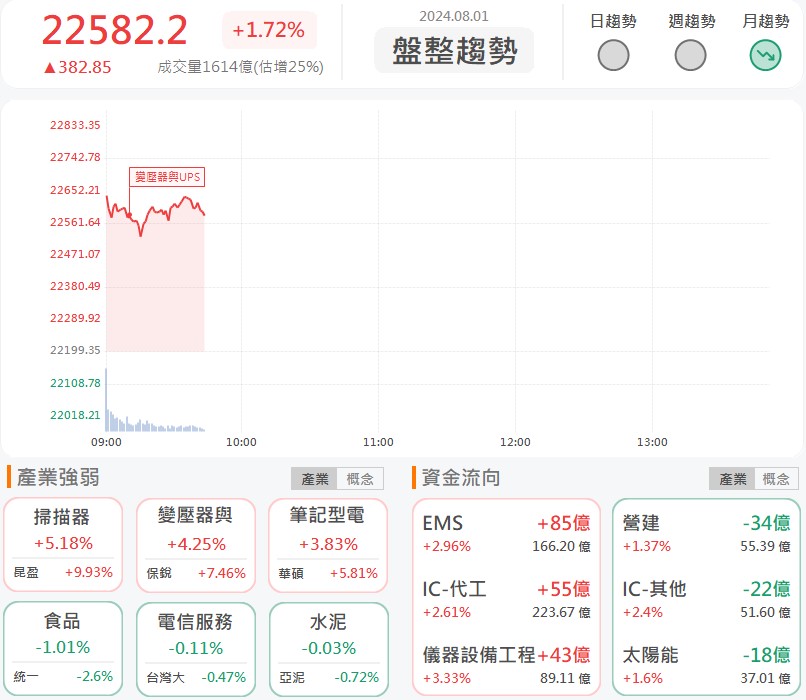
Task: Click the ▲382.85 point change
Action: 77,67
